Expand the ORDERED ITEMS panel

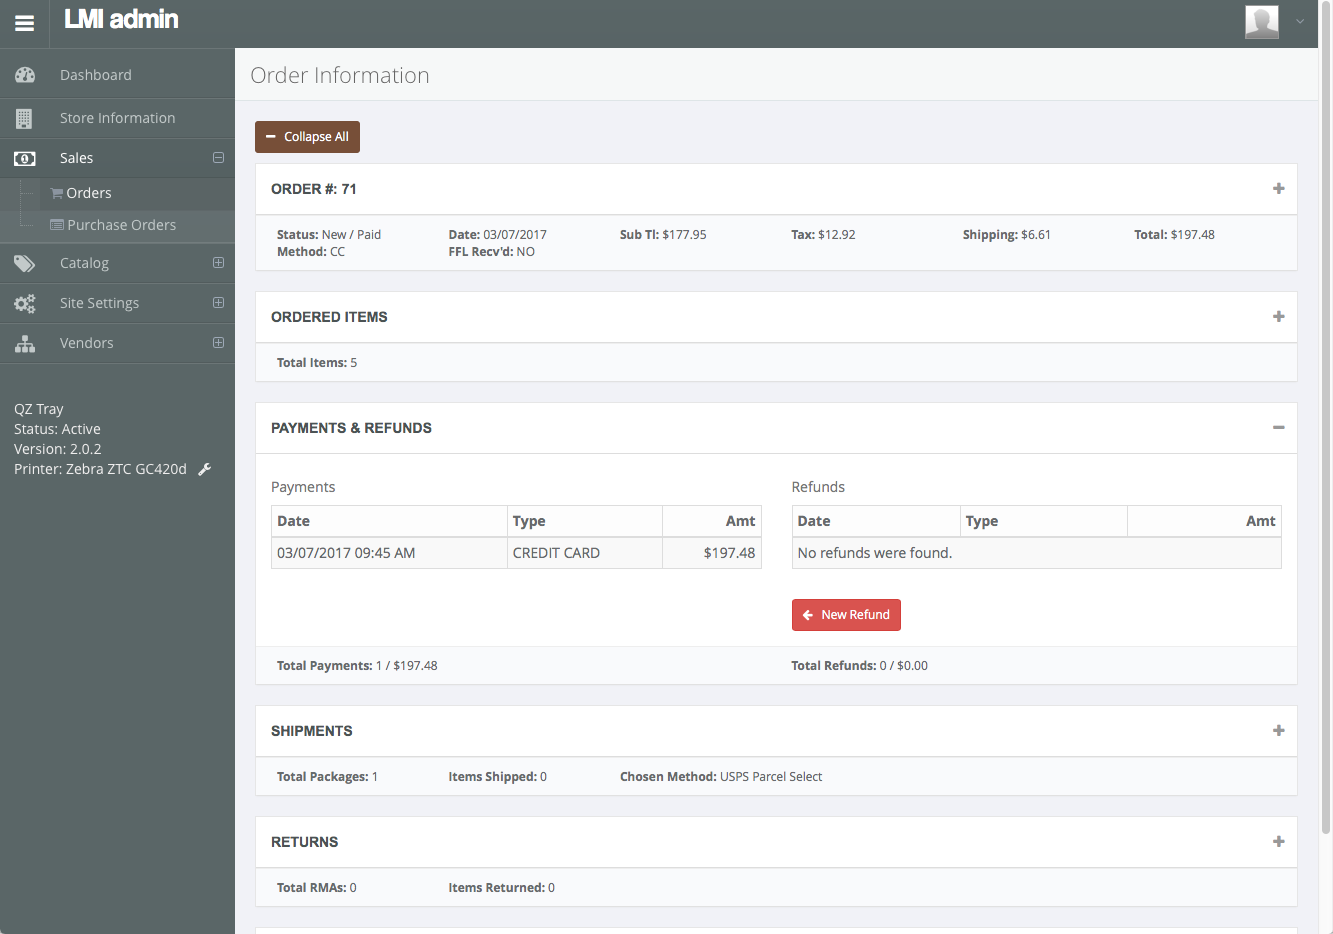pyautogui.click(x=1278, y=317)
